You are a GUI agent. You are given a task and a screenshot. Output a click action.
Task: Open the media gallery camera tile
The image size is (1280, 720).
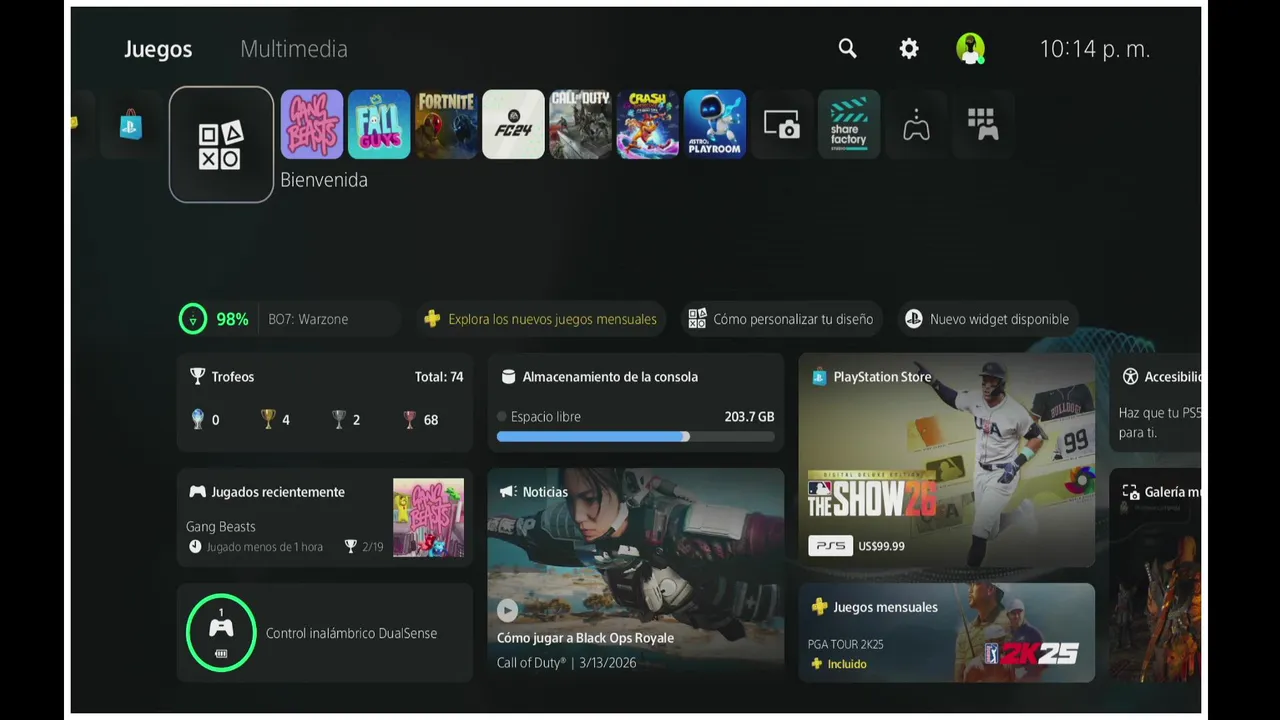click(782, 124)
